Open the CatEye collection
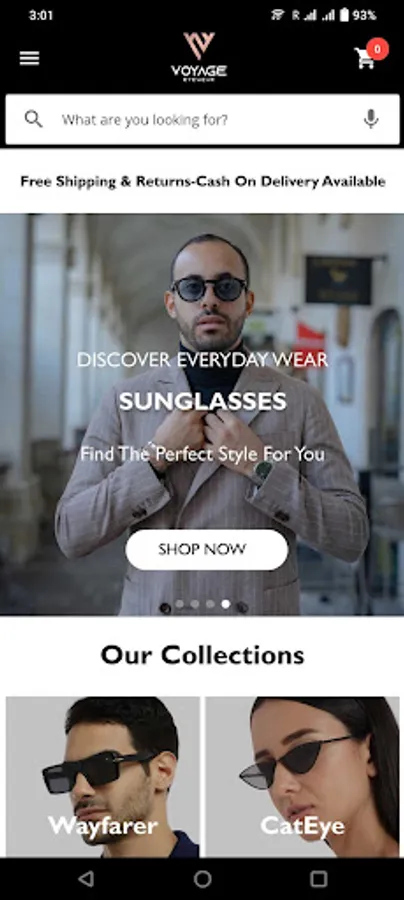 coord(302,777)
